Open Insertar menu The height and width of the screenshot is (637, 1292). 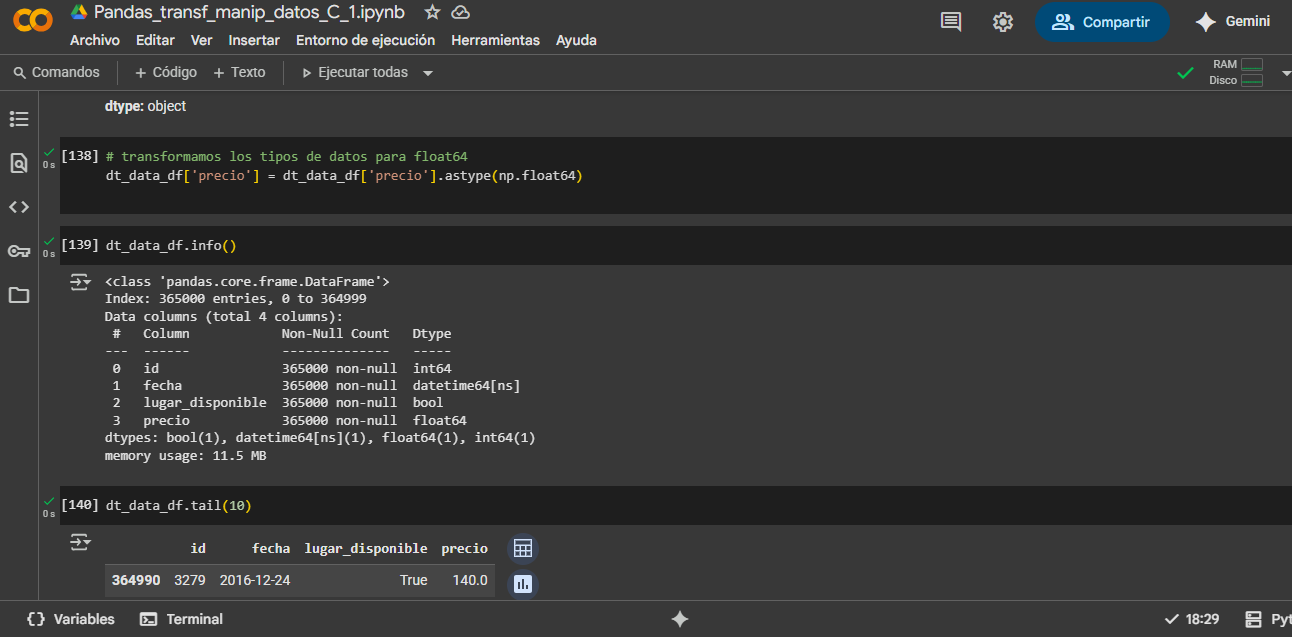pyautogui.click(x=254, y=40)
